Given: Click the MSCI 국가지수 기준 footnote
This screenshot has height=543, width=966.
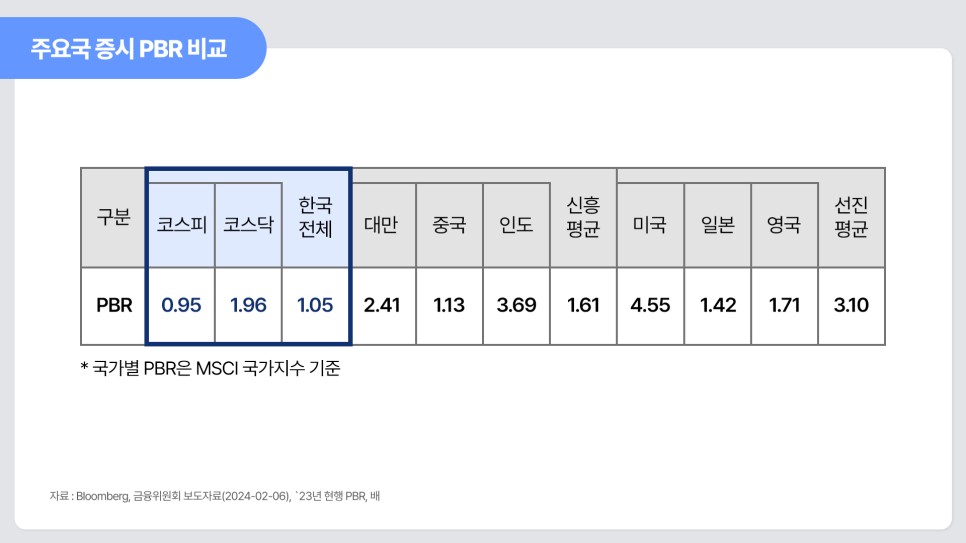Looking at the screenshot, I should point(210,369).
